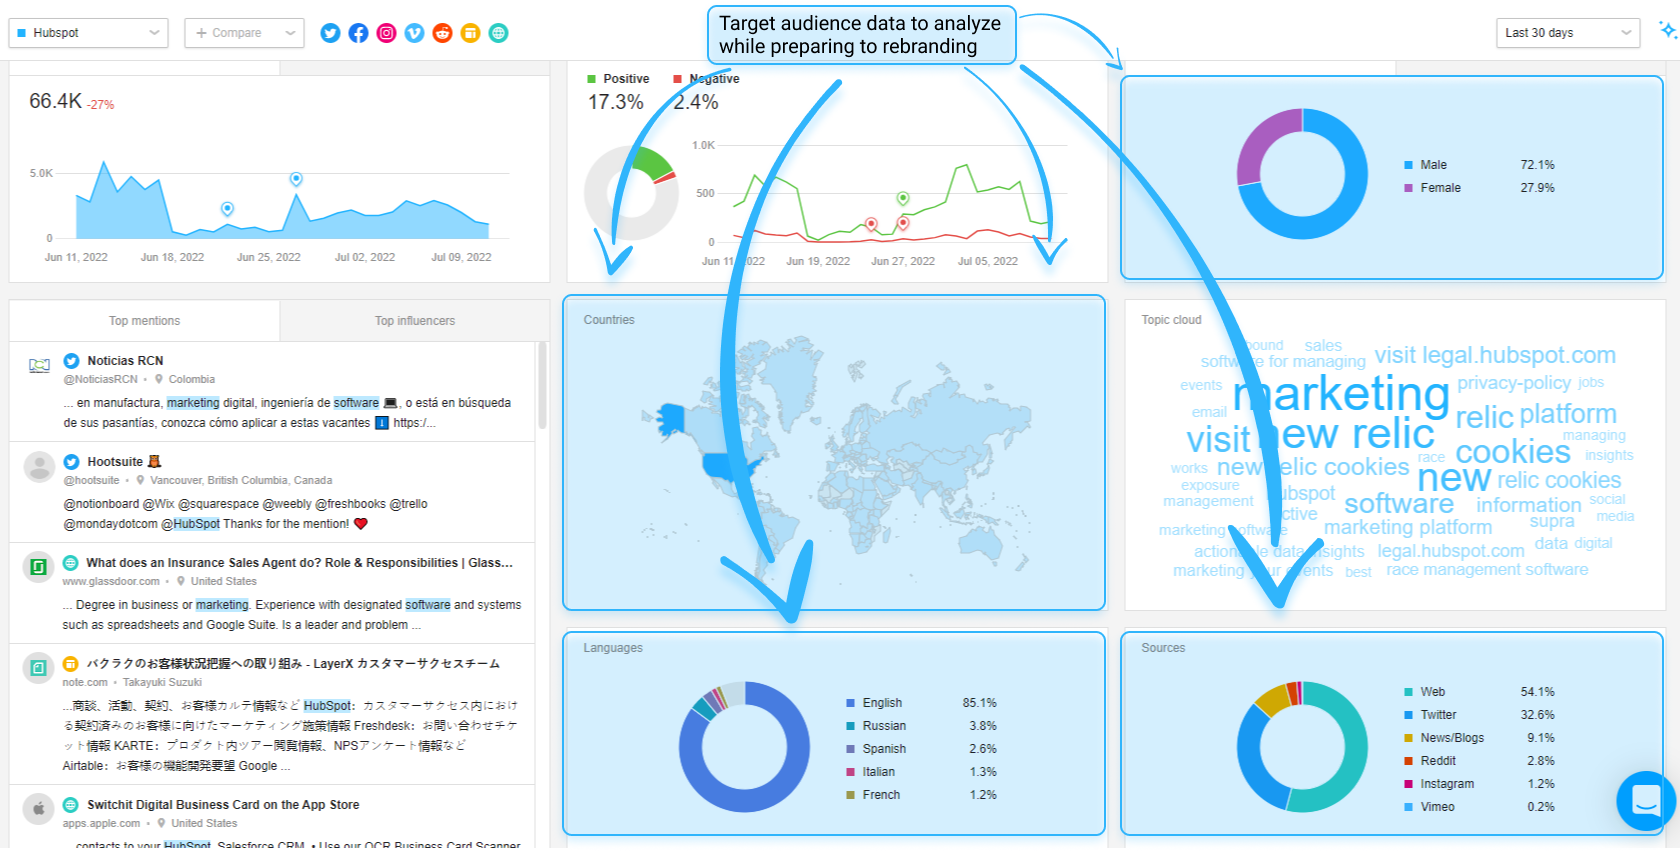The width and height of the screenshot is (1680, 851).
Task: Click 'information' word in topic cloud
Action: point(1529,505)
